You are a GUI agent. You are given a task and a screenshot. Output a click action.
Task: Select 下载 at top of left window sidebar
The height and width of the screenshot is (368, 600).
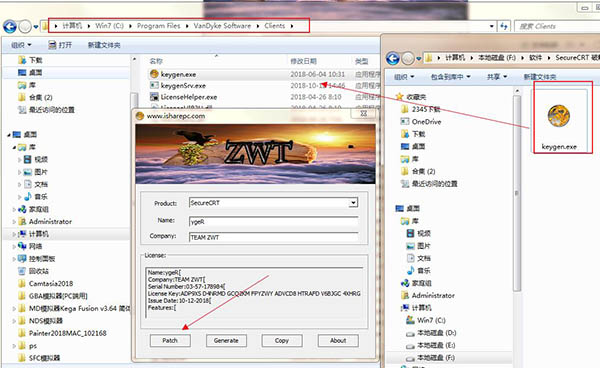coord(31,60)
